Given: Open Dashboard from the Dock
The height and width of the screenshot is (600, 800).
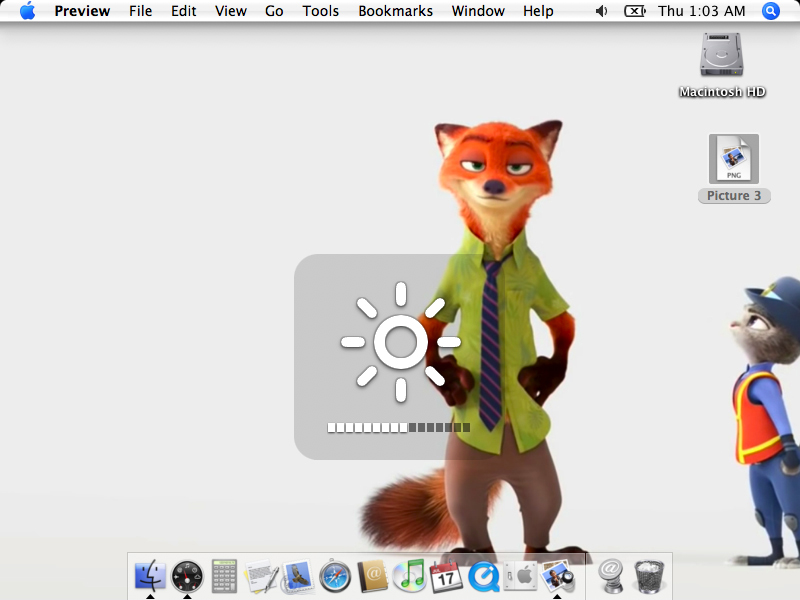Looking at the screenshot, I should [x=187, y=576].
